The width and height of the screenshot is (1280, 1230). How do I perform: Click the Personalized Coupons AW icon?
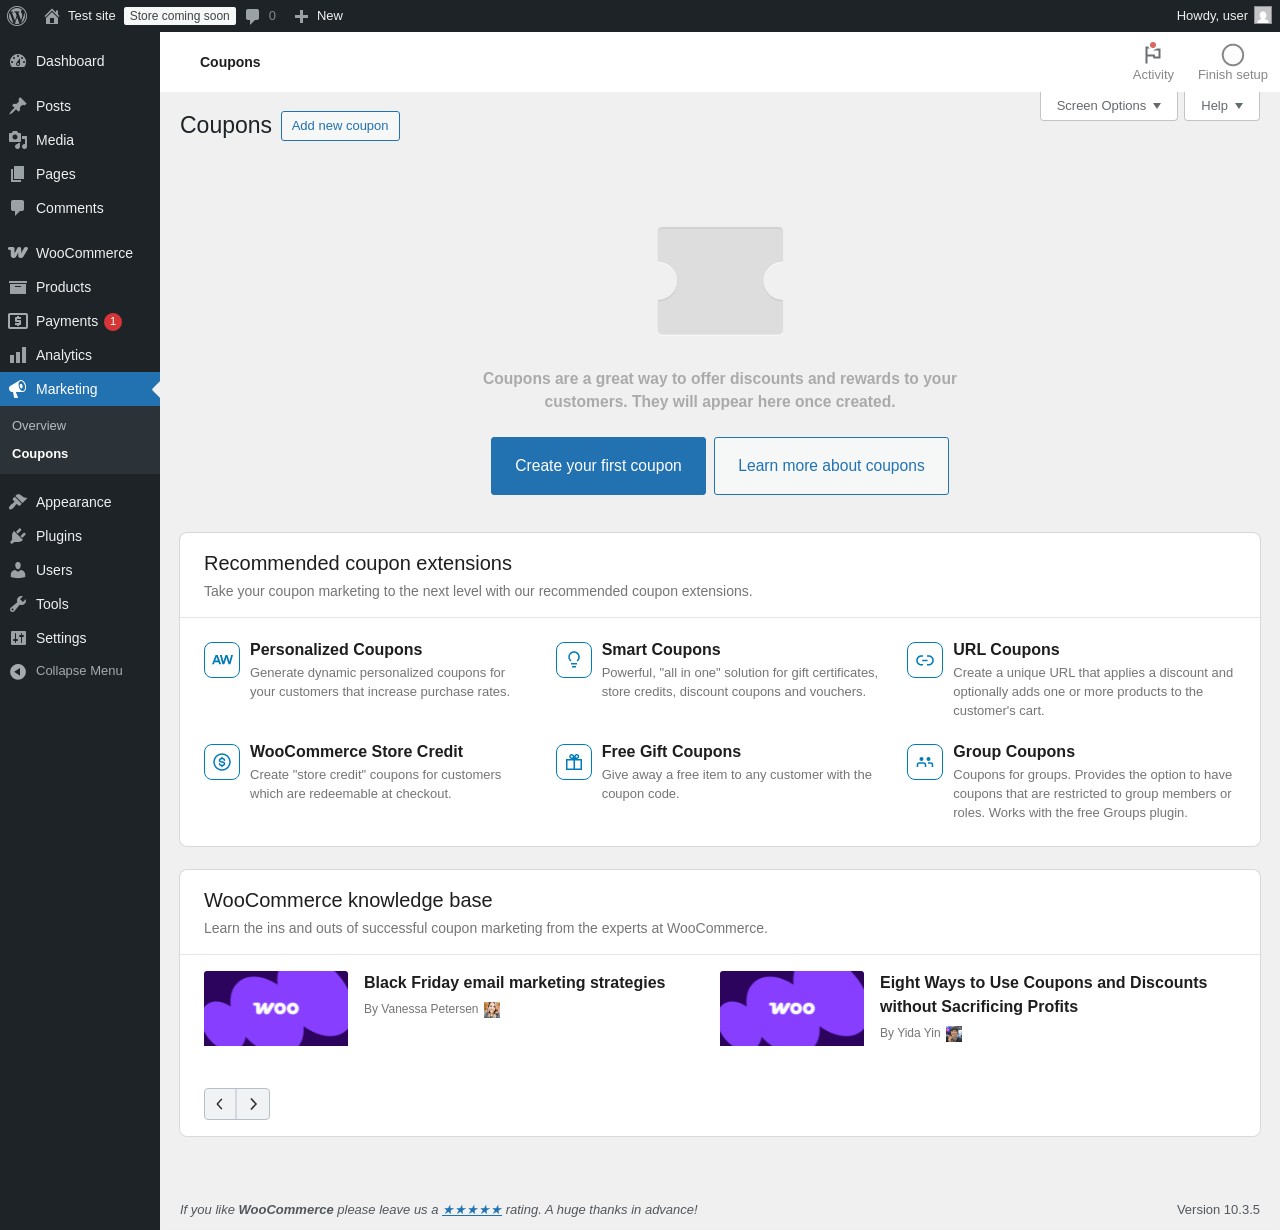(222, 660)
